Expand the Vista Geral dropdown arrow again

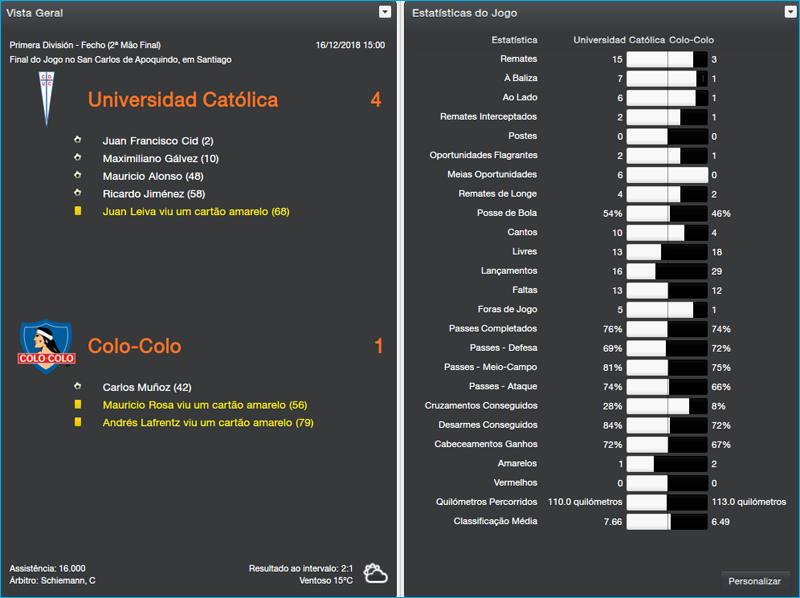(384, 12)
